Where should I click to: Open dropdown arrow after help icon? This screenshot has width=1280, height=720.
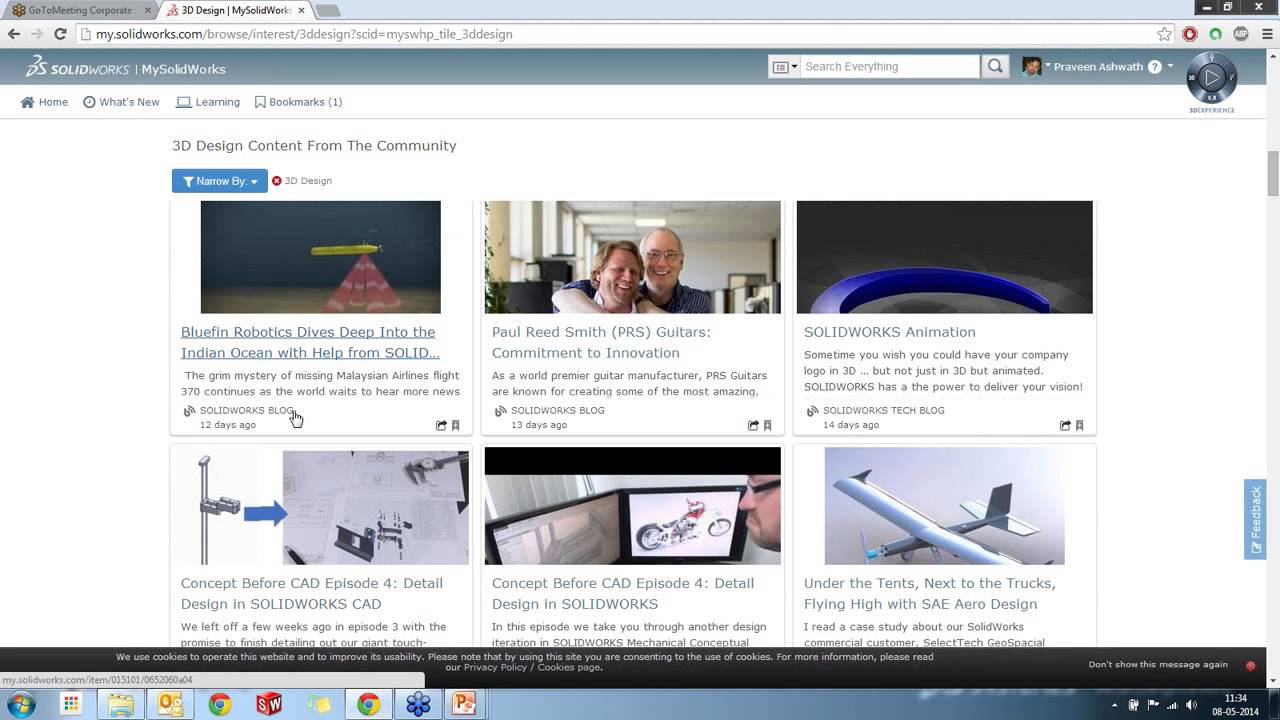[1170, 66]
